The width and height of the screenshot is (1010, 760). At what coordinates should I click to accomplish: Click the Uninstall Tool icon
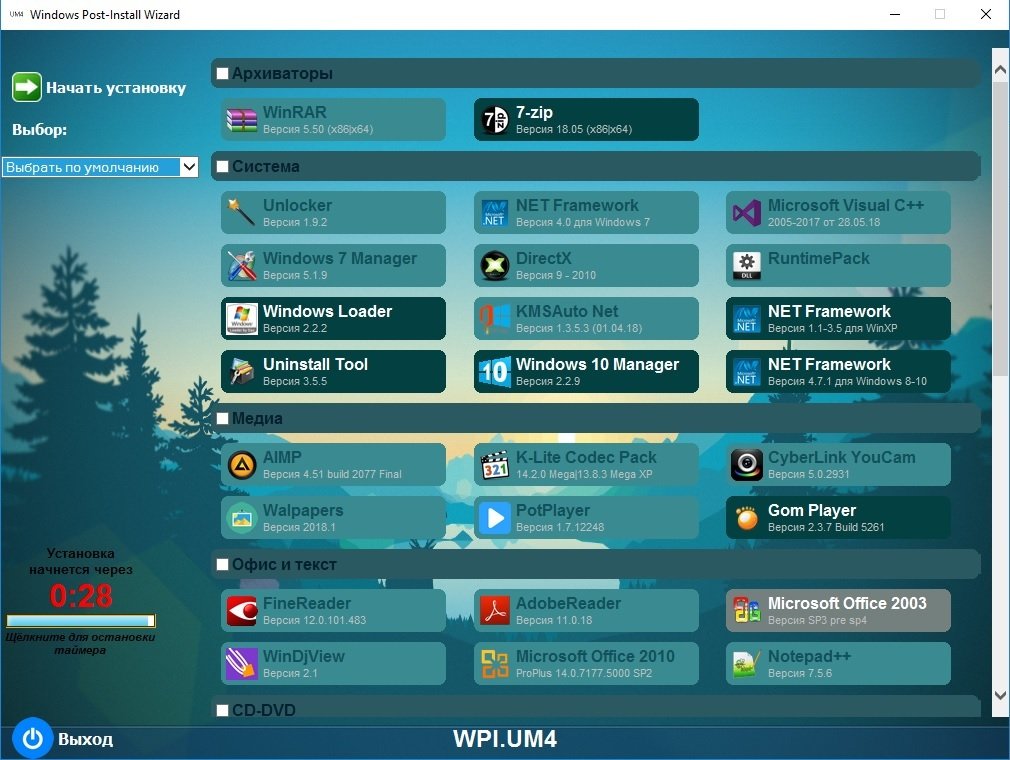242,372
